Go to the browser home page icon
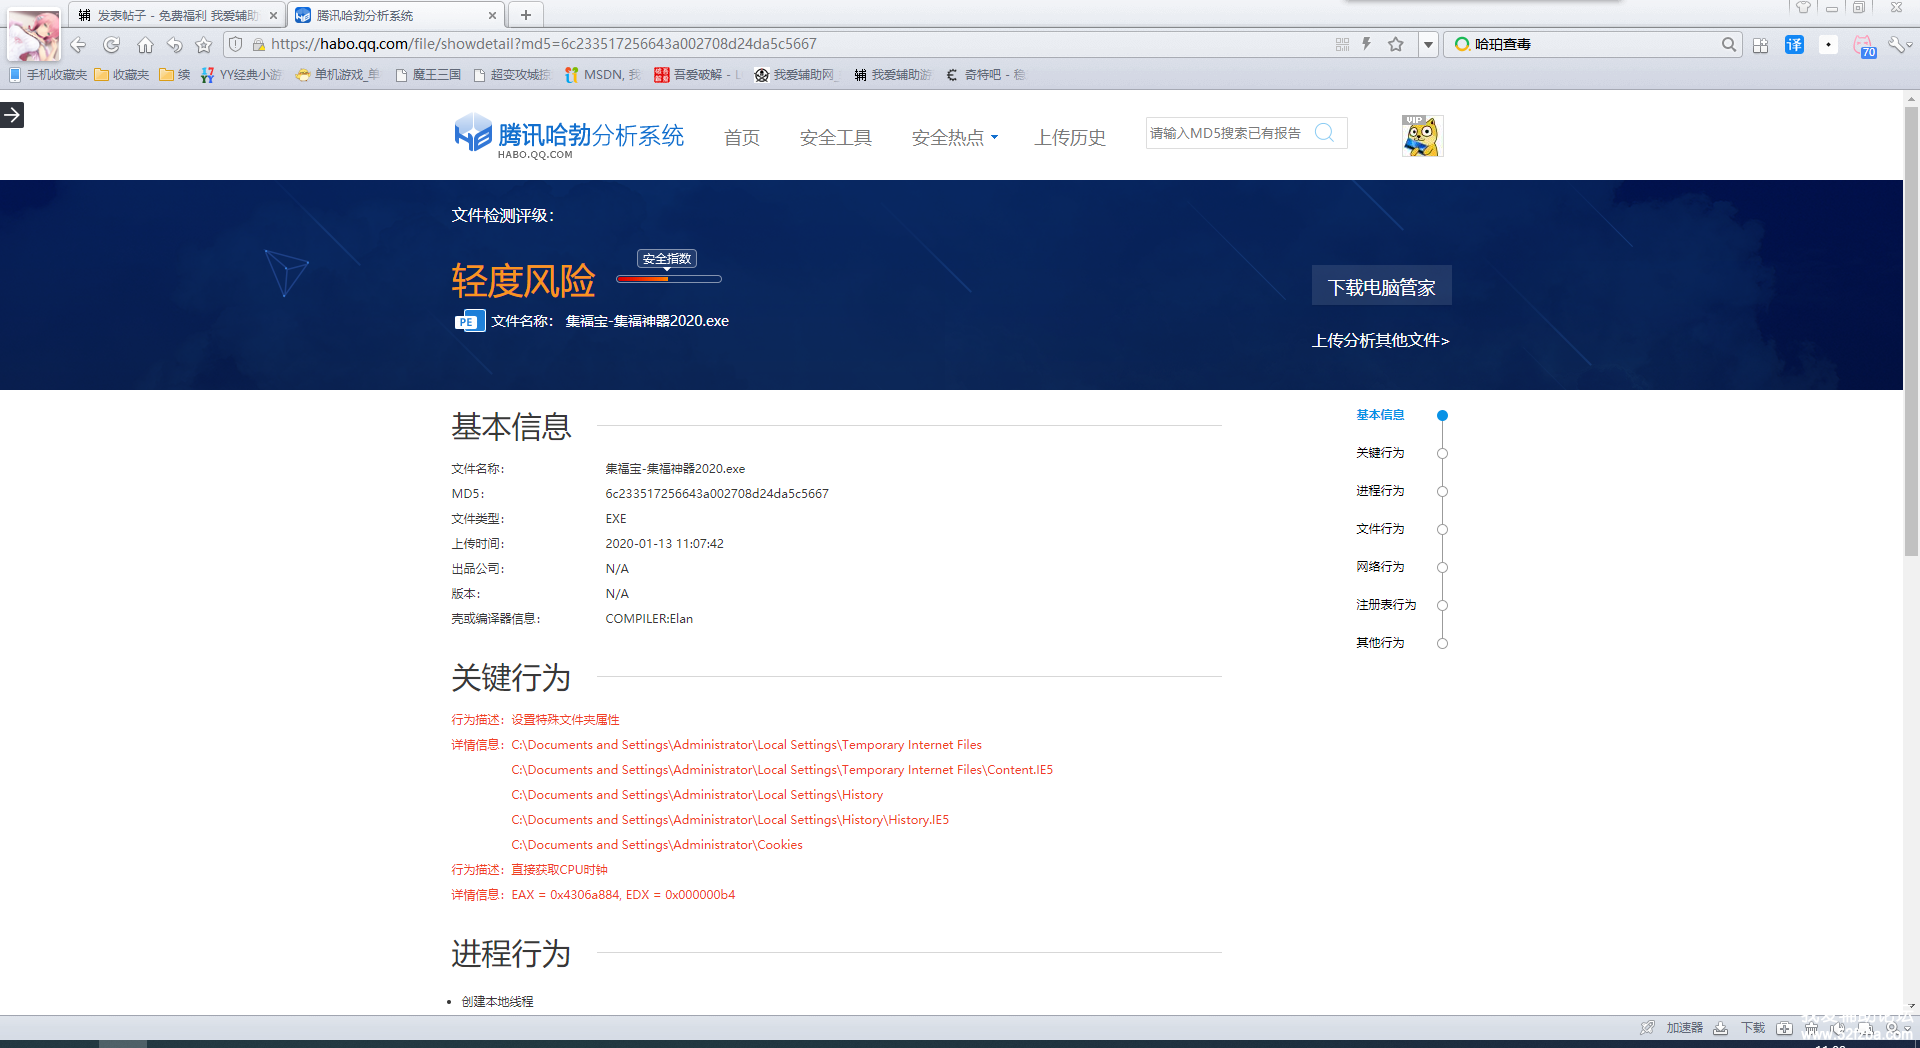This screenshot has height=1048, width=1920. click(145, 45)
